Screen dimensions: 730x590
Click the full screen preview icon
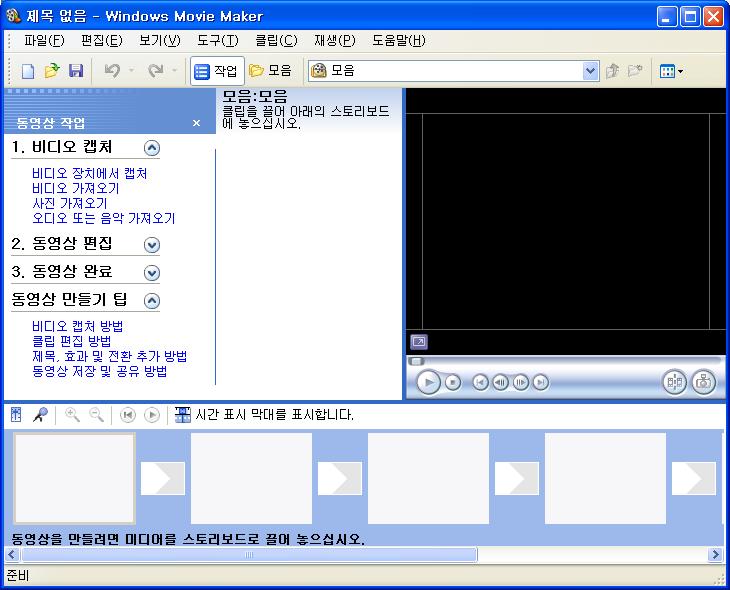click(419, 342)
